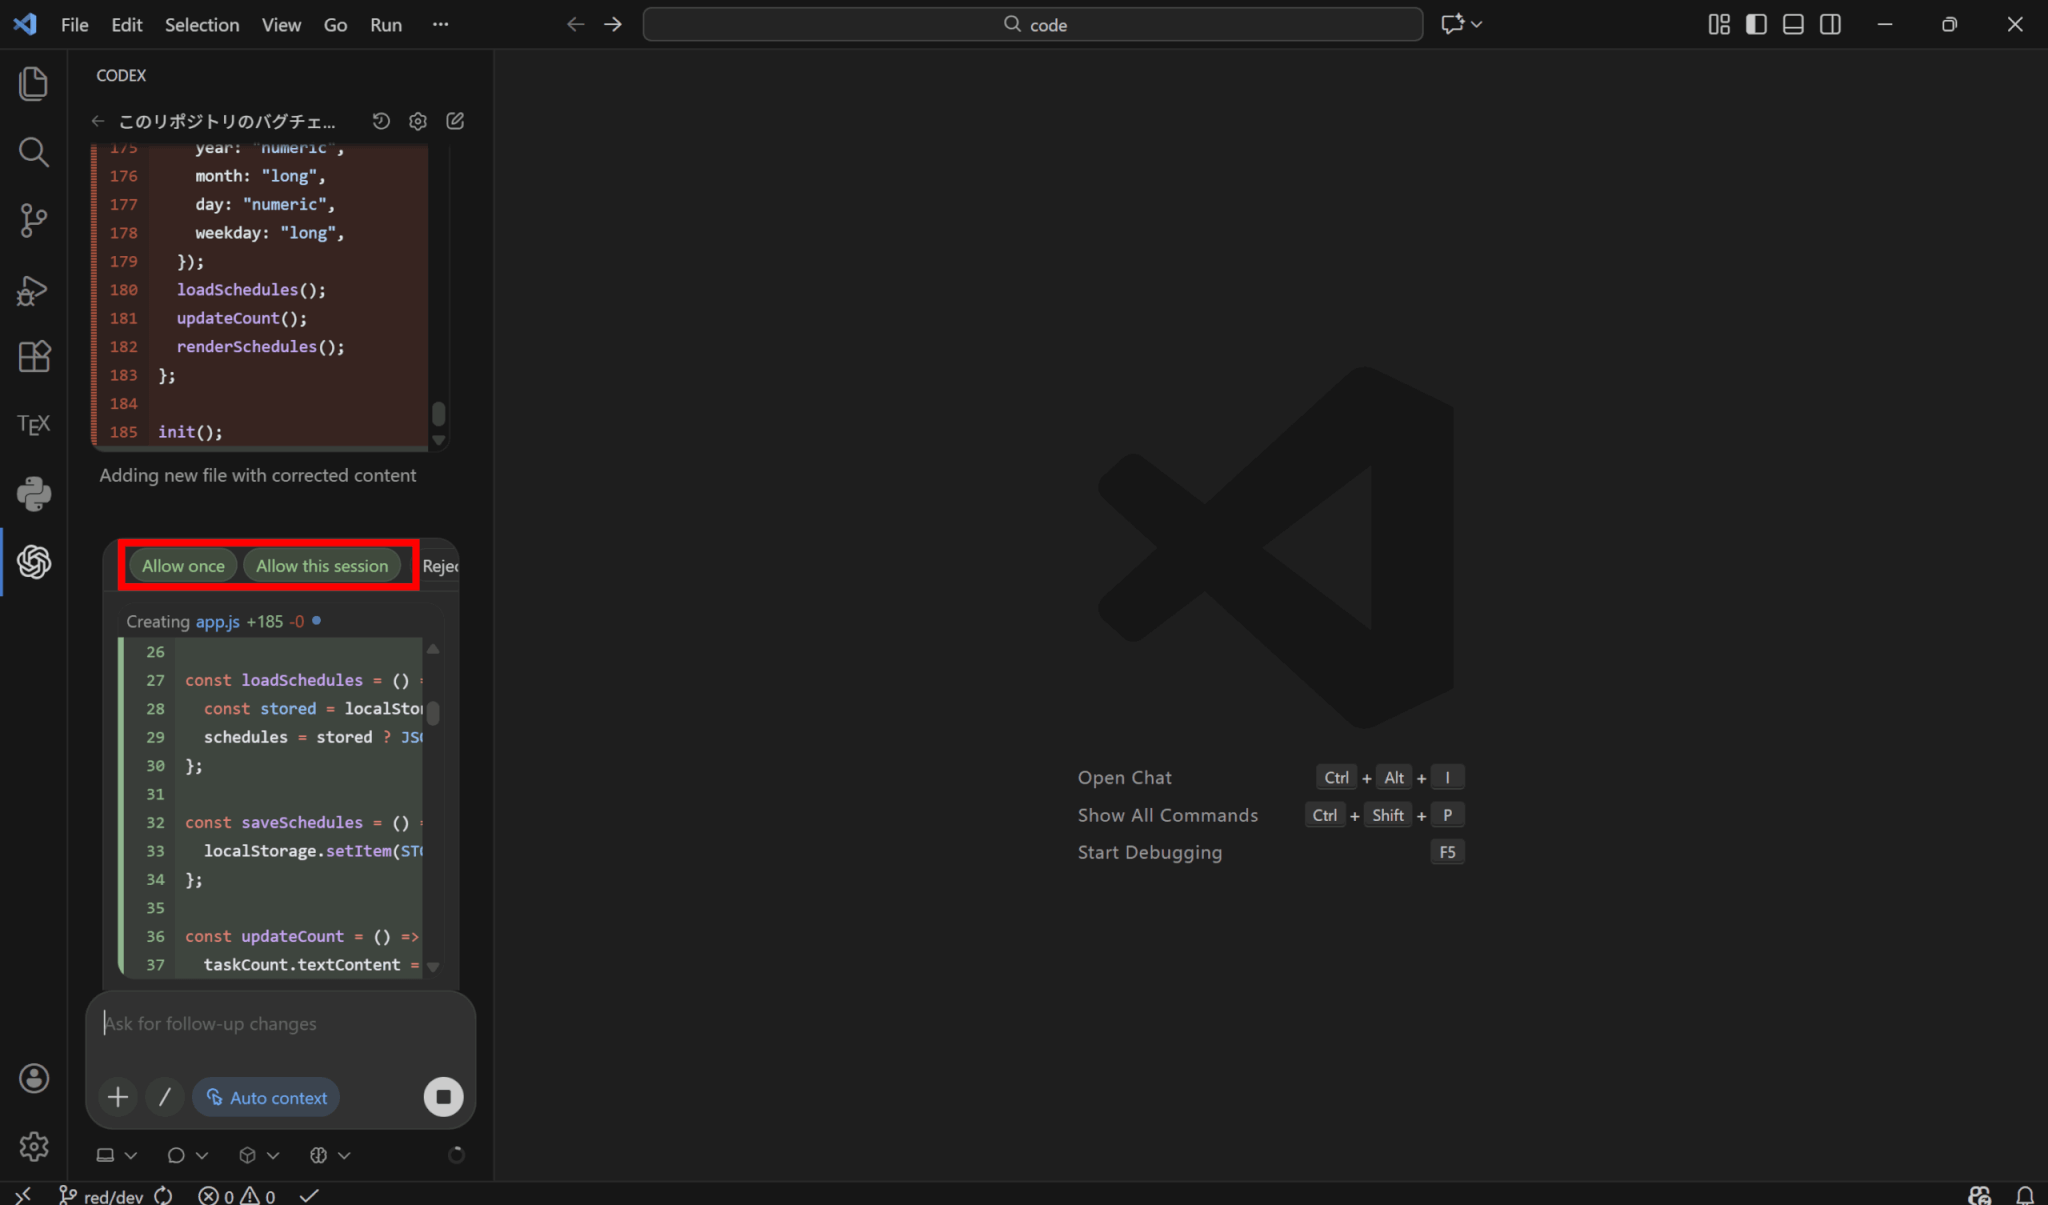Open the Selection menu
The width and height of the screenshot is (2048, 1205).
click(201, 24)
